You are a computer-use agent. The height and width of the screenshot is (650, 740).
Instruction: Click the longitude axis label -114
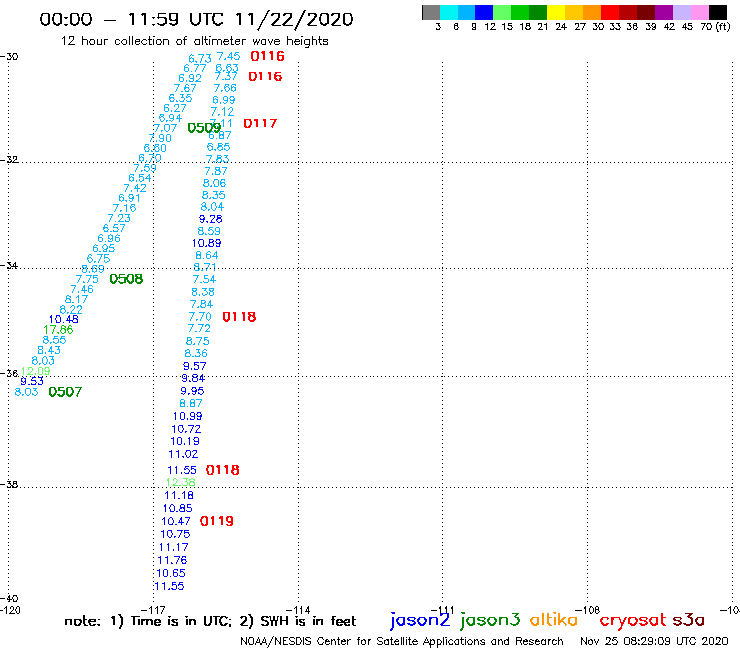pos(298,610)
